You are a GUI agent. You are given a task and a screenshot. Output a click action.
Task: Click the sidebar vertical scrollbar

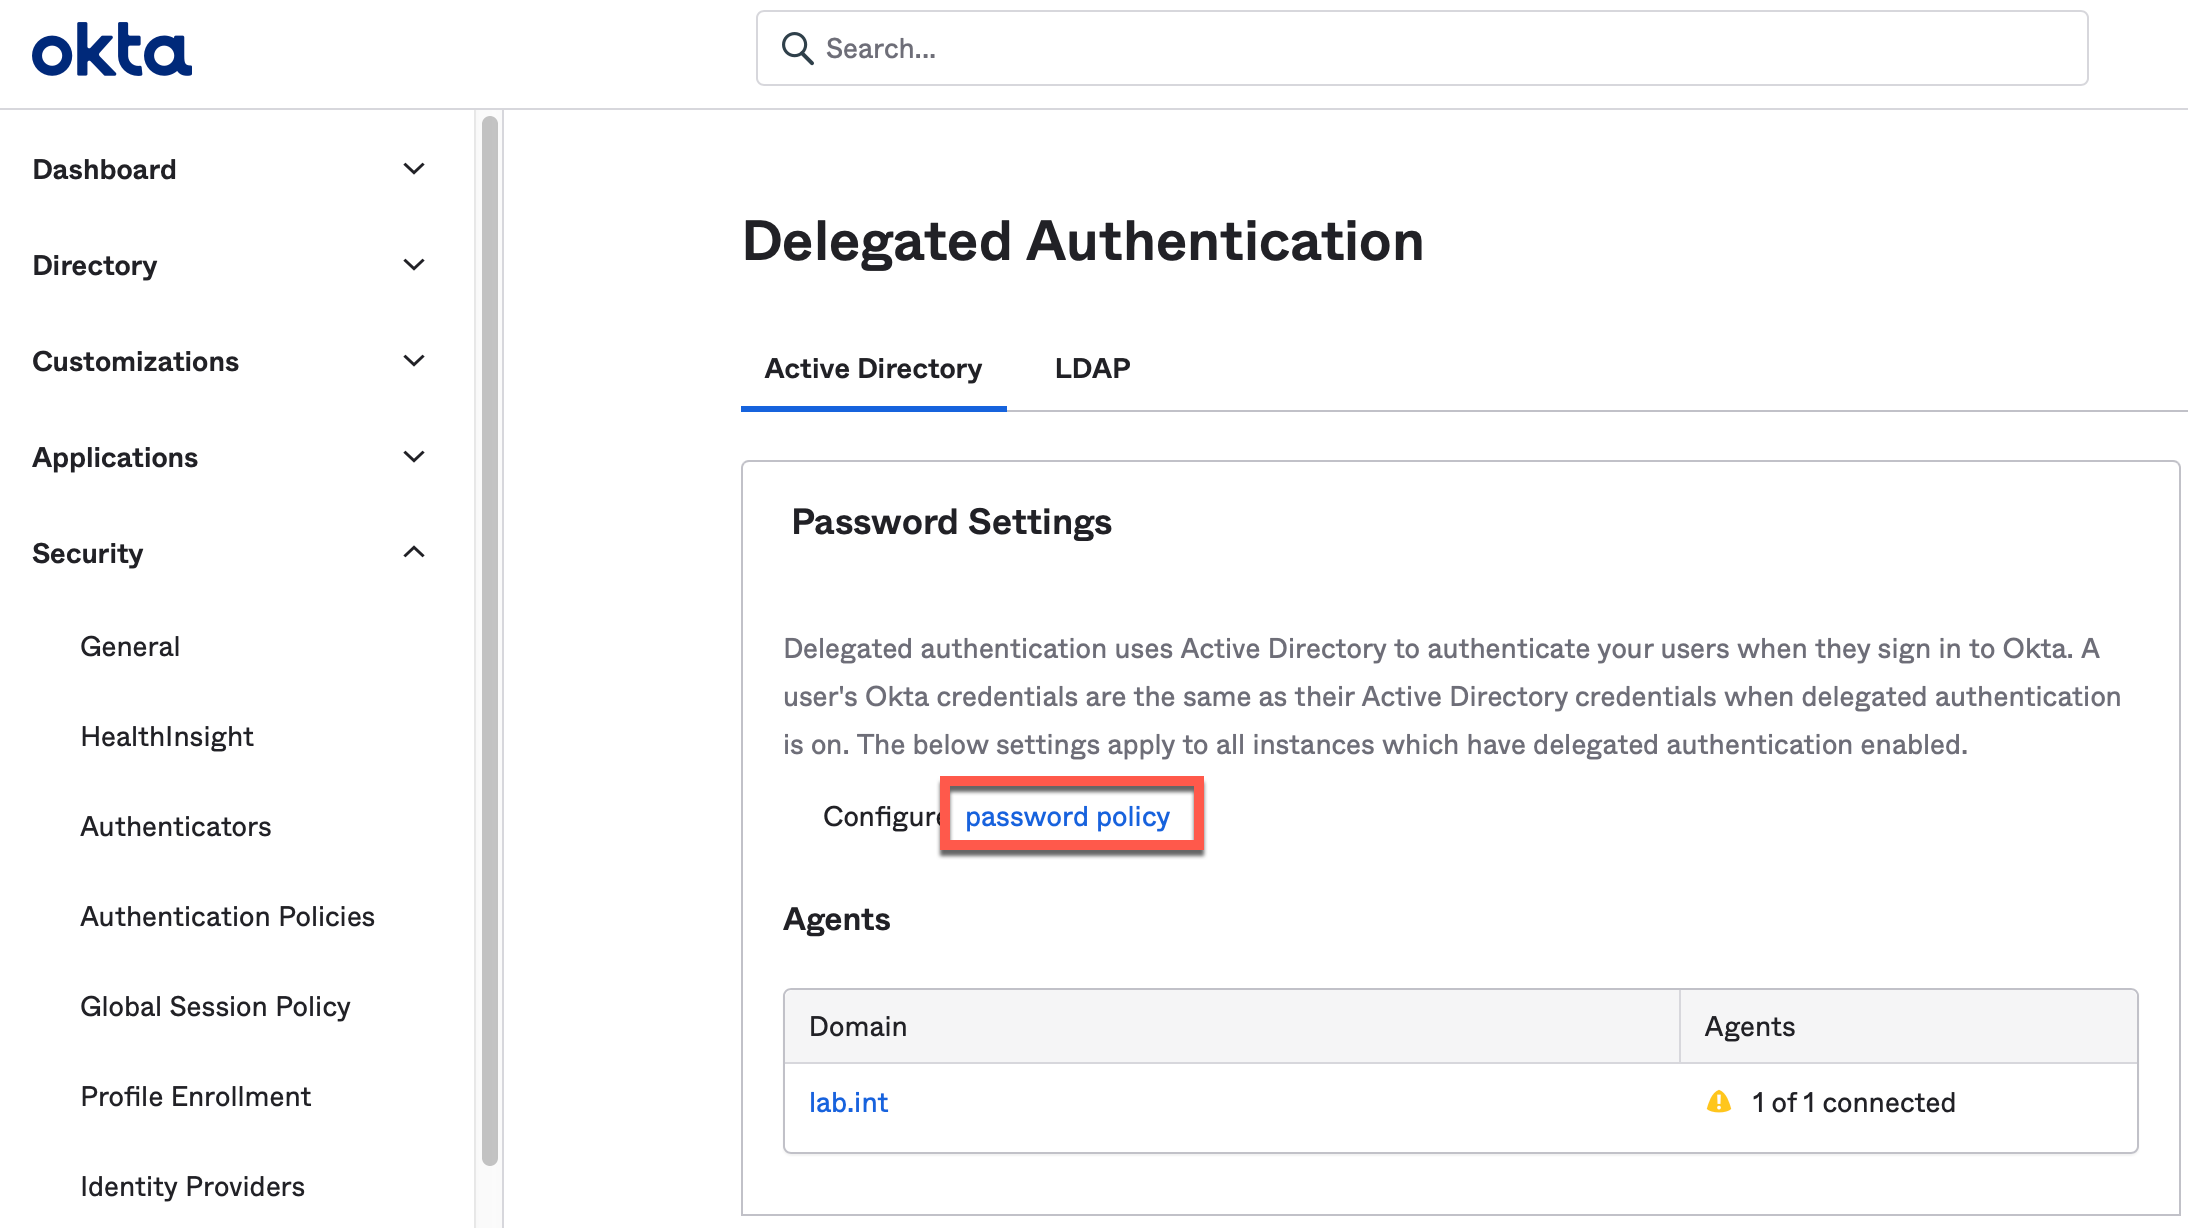(489, 640)
